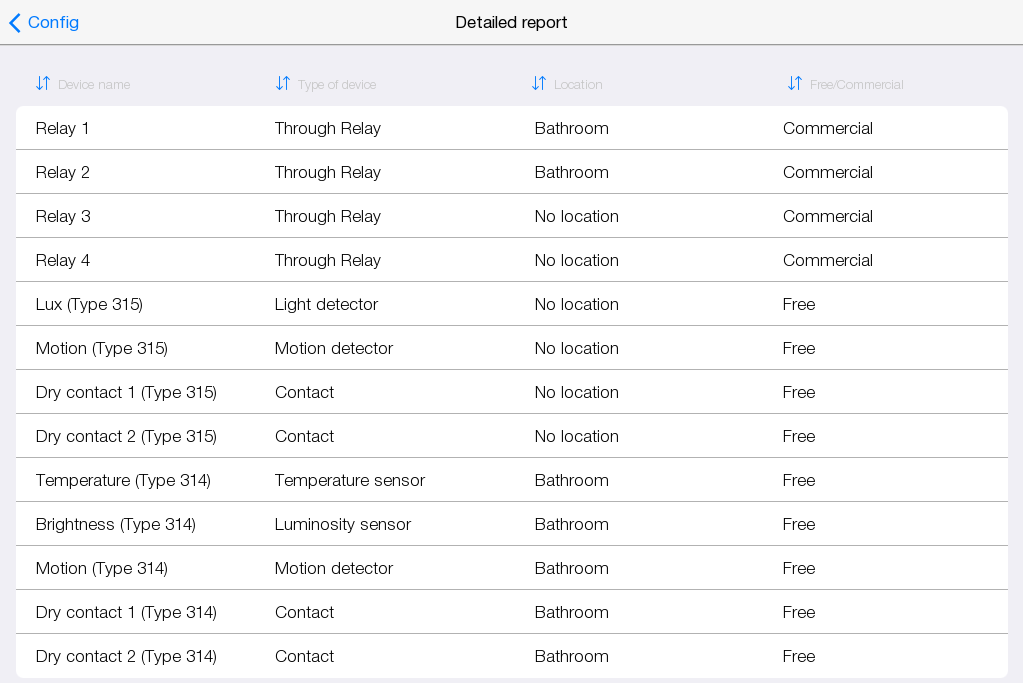Image resolution: width=1023 pixels, height=683 pixels.
Task: Click the sort arrows beside Type of device
Action: (283, 84)
